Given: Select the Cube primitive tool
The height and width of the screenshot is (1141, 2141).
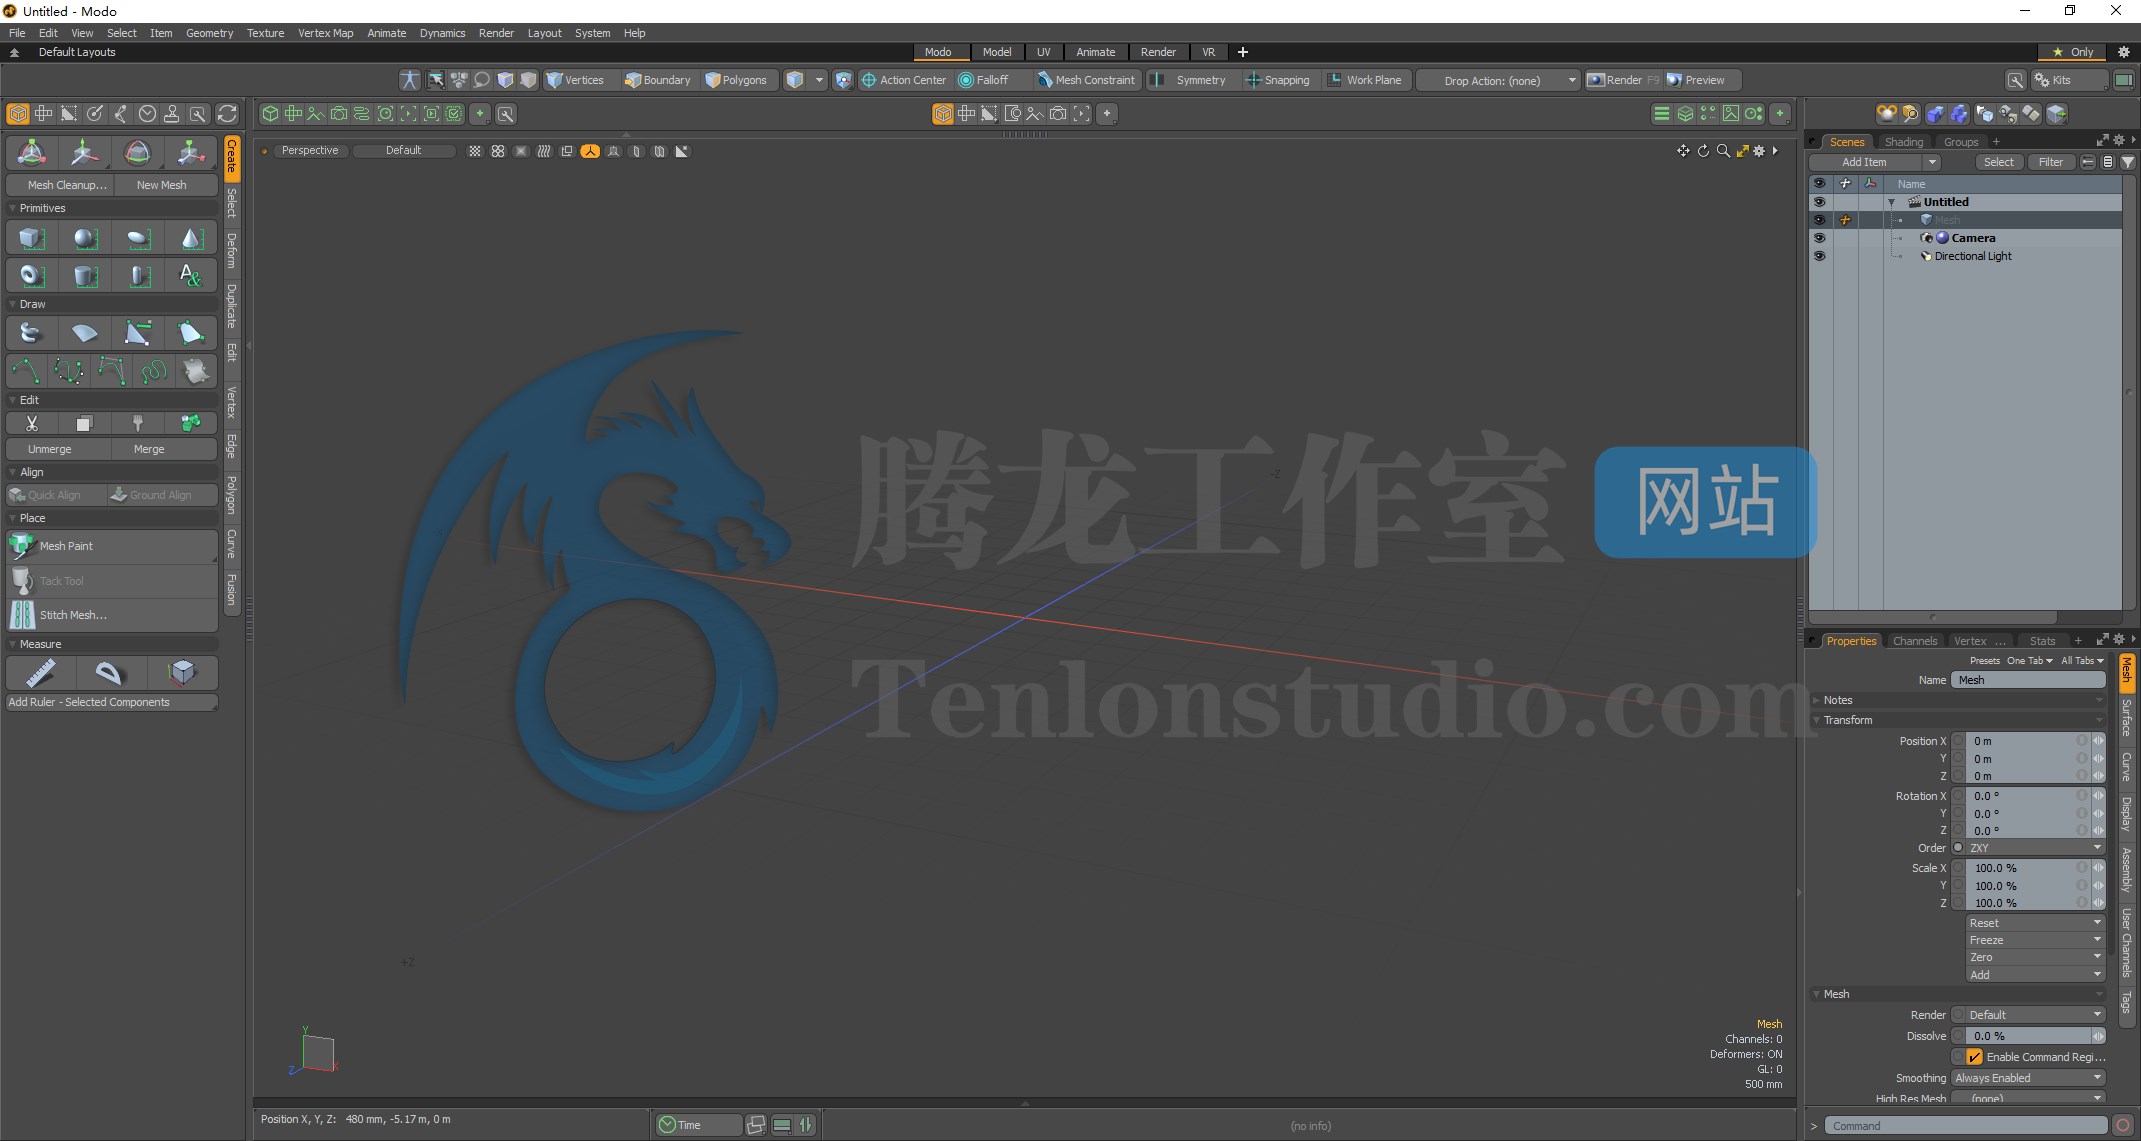Looking at the screenshot, I should [31, 239].
